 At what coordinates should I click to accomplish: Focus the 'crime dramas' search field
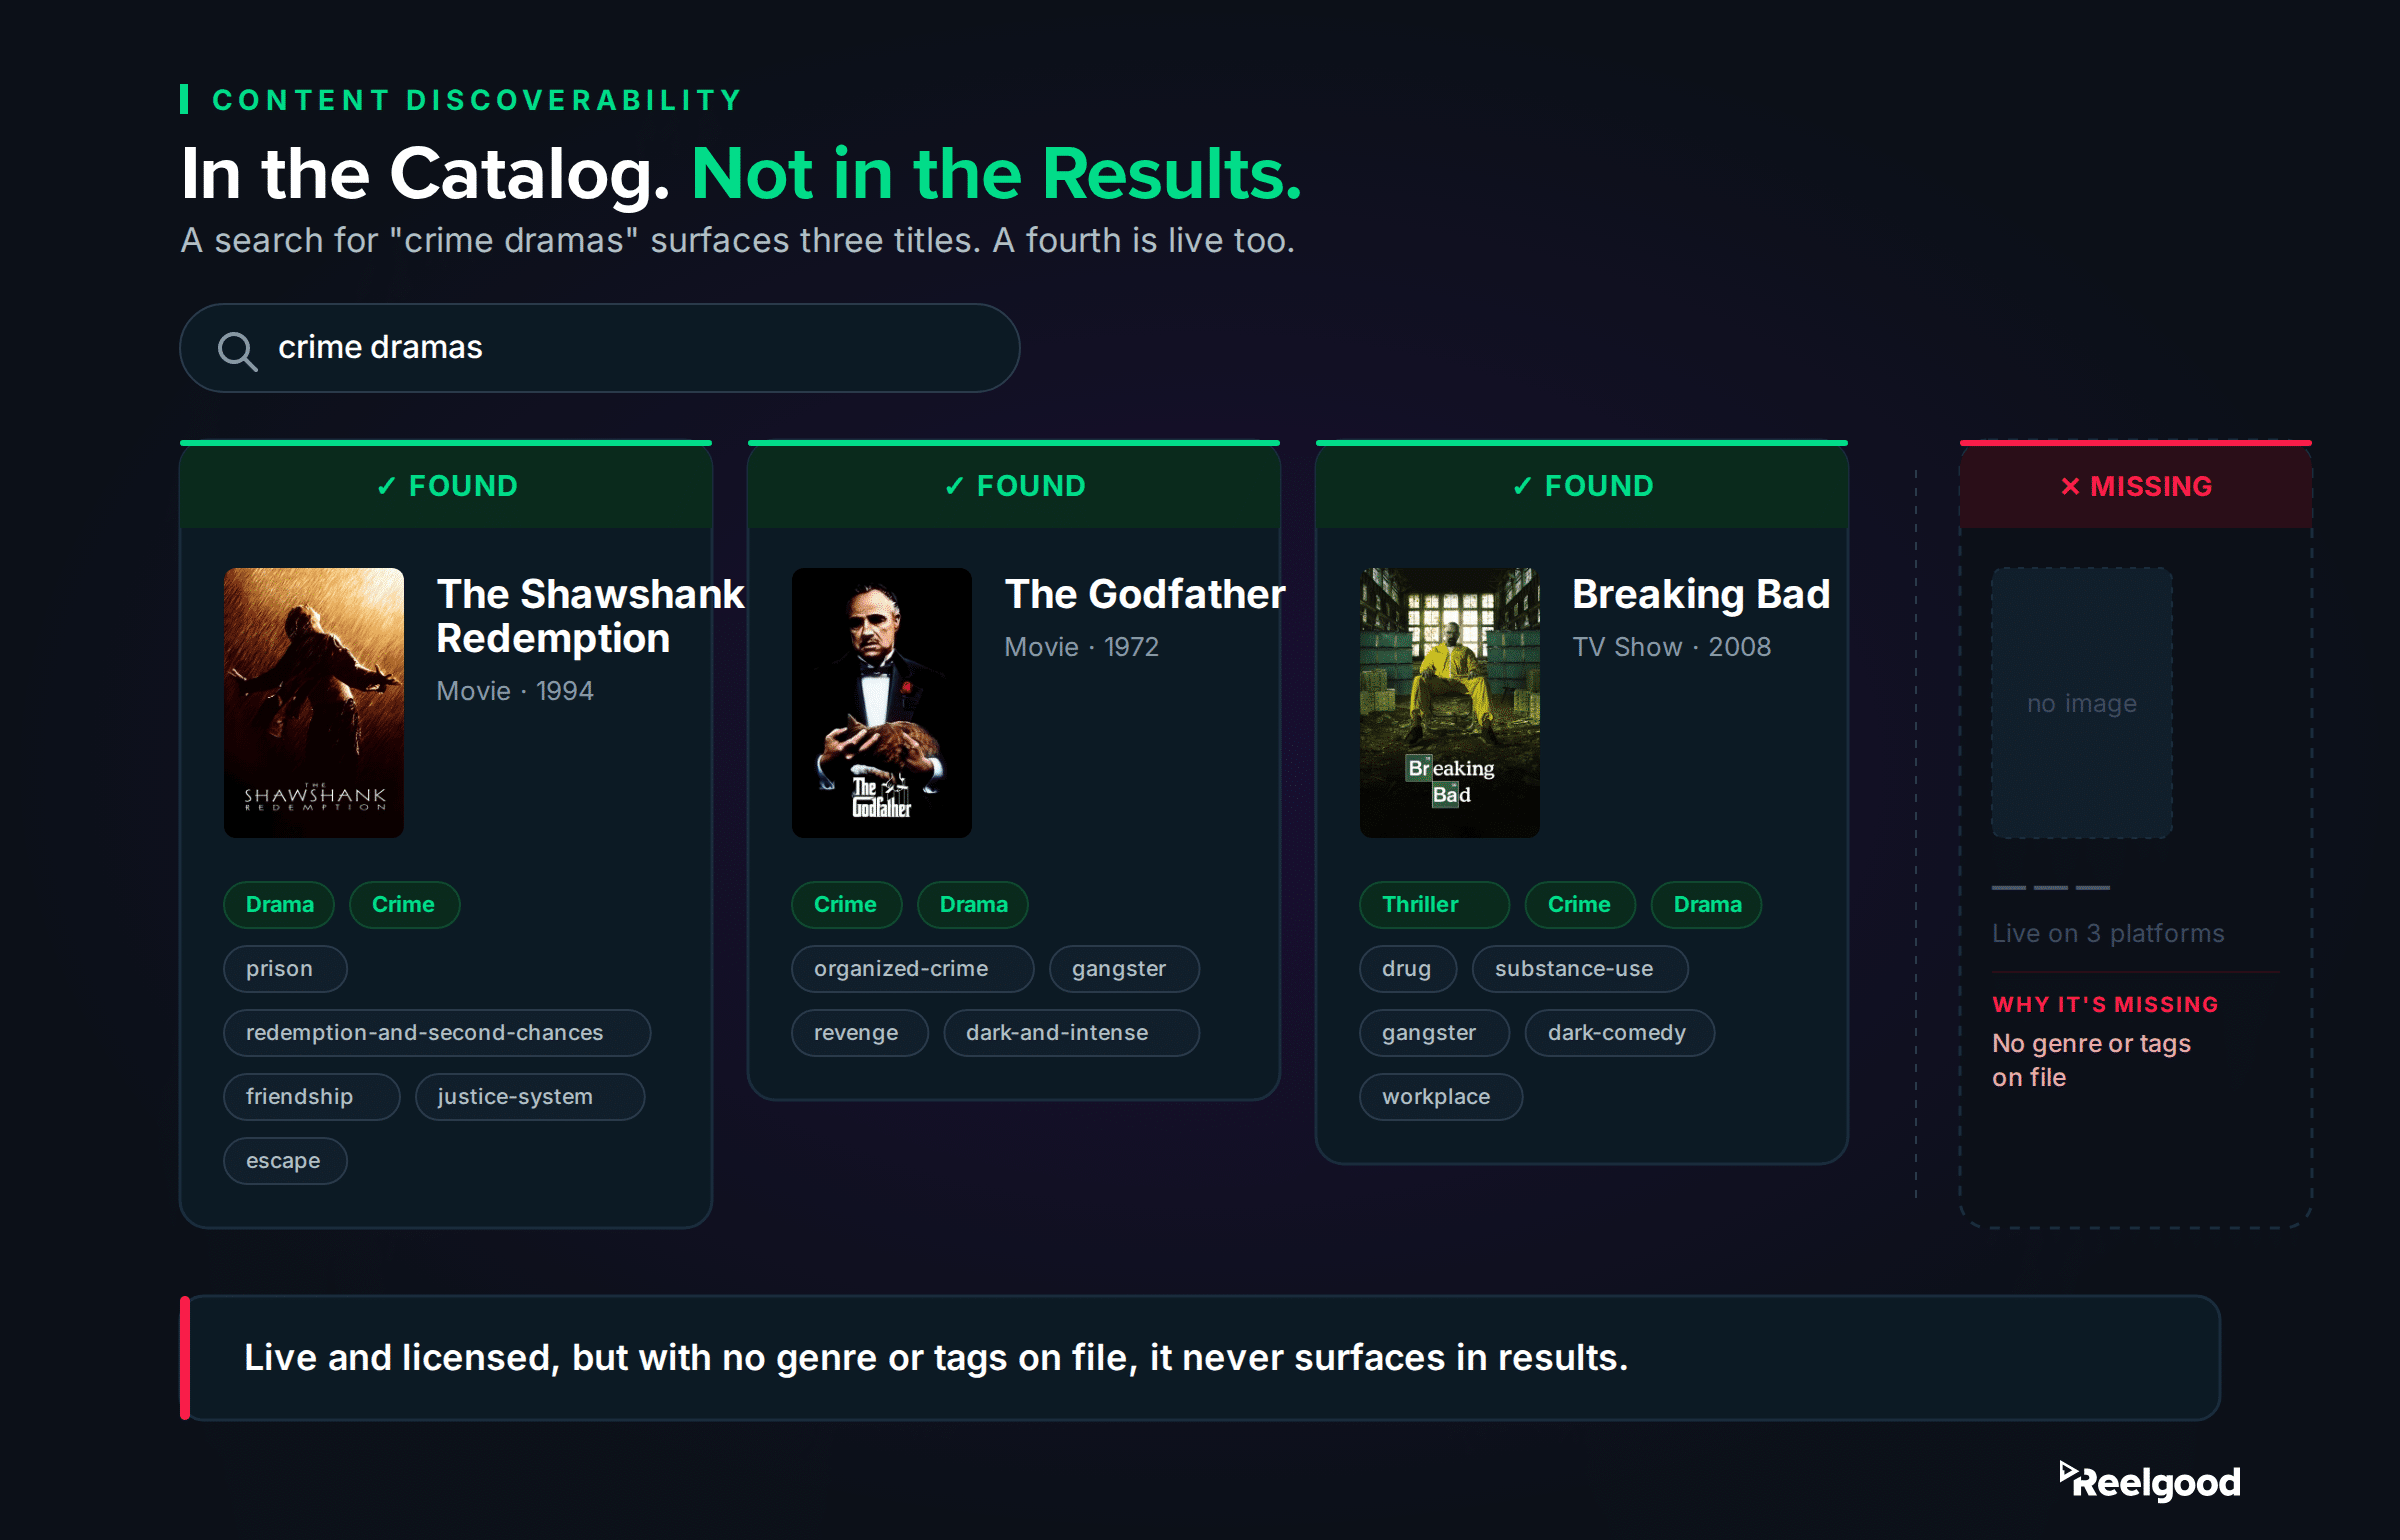600,348
